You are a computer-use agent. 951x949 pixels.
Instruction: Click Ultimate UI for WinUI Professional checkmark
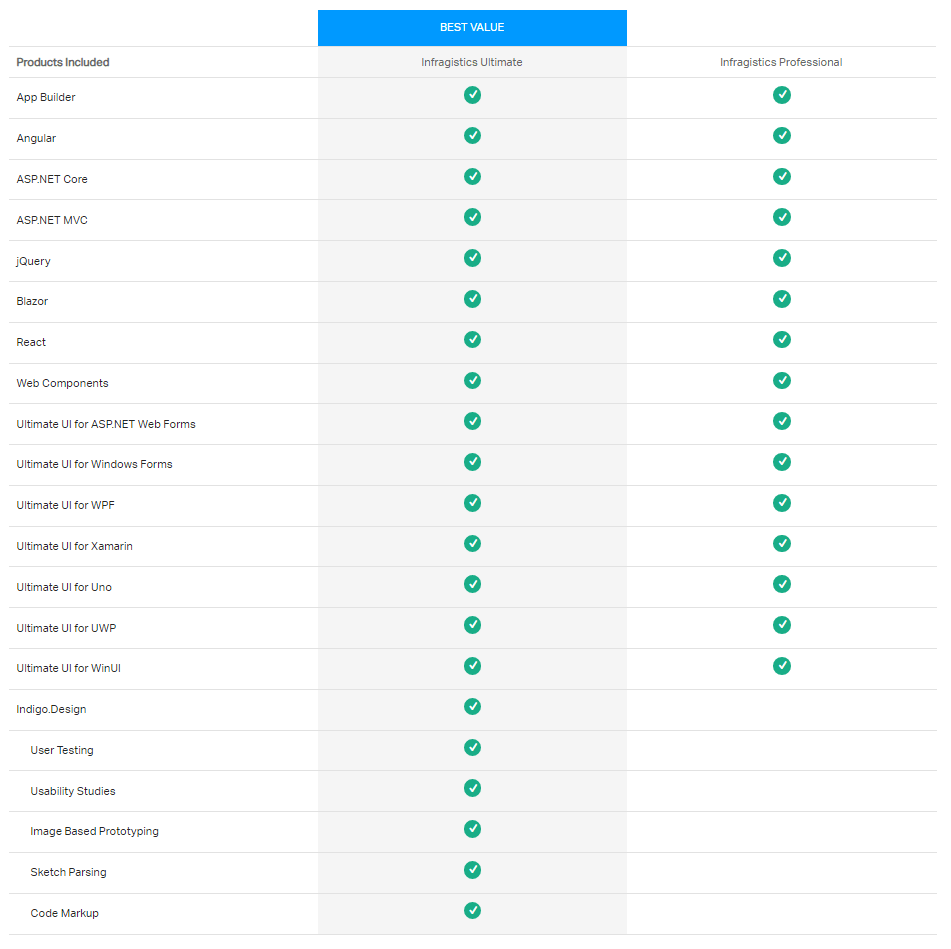click(782, 666)
